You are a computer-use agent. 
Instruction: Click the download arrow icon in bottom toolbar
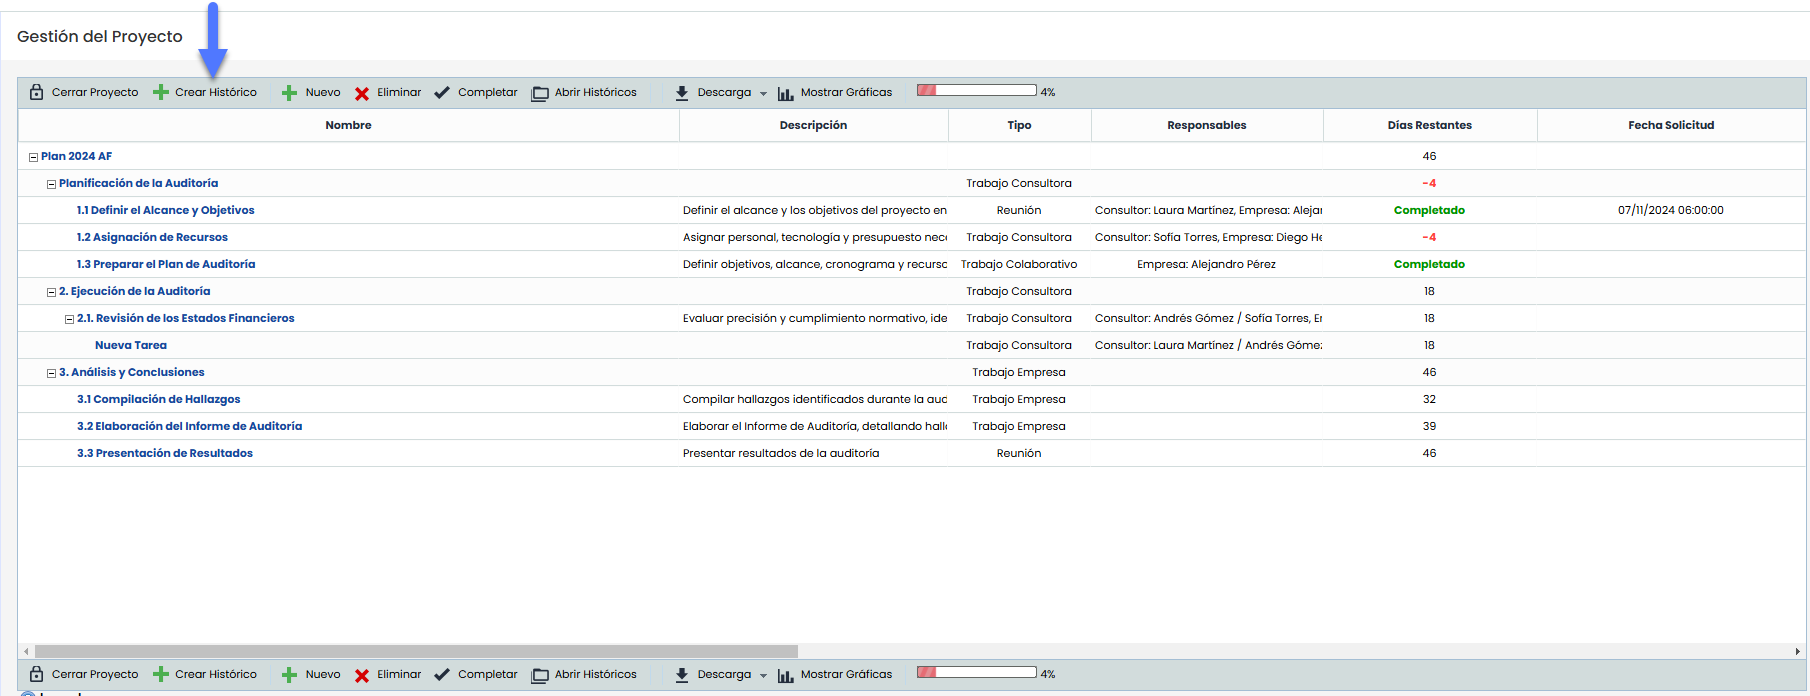(x=681, y=675)
